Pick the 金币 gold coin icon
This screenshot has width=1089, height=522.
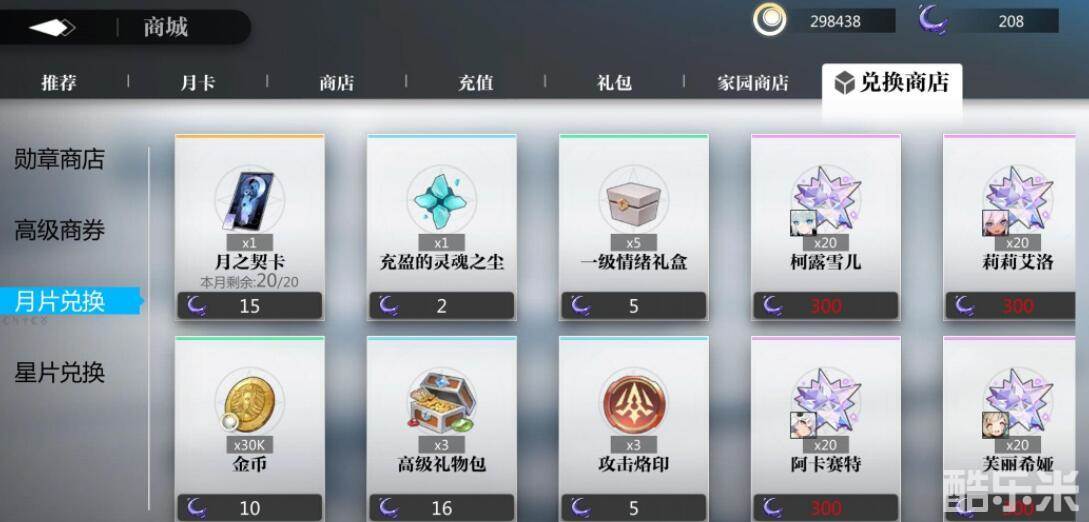tap(249, 401)
